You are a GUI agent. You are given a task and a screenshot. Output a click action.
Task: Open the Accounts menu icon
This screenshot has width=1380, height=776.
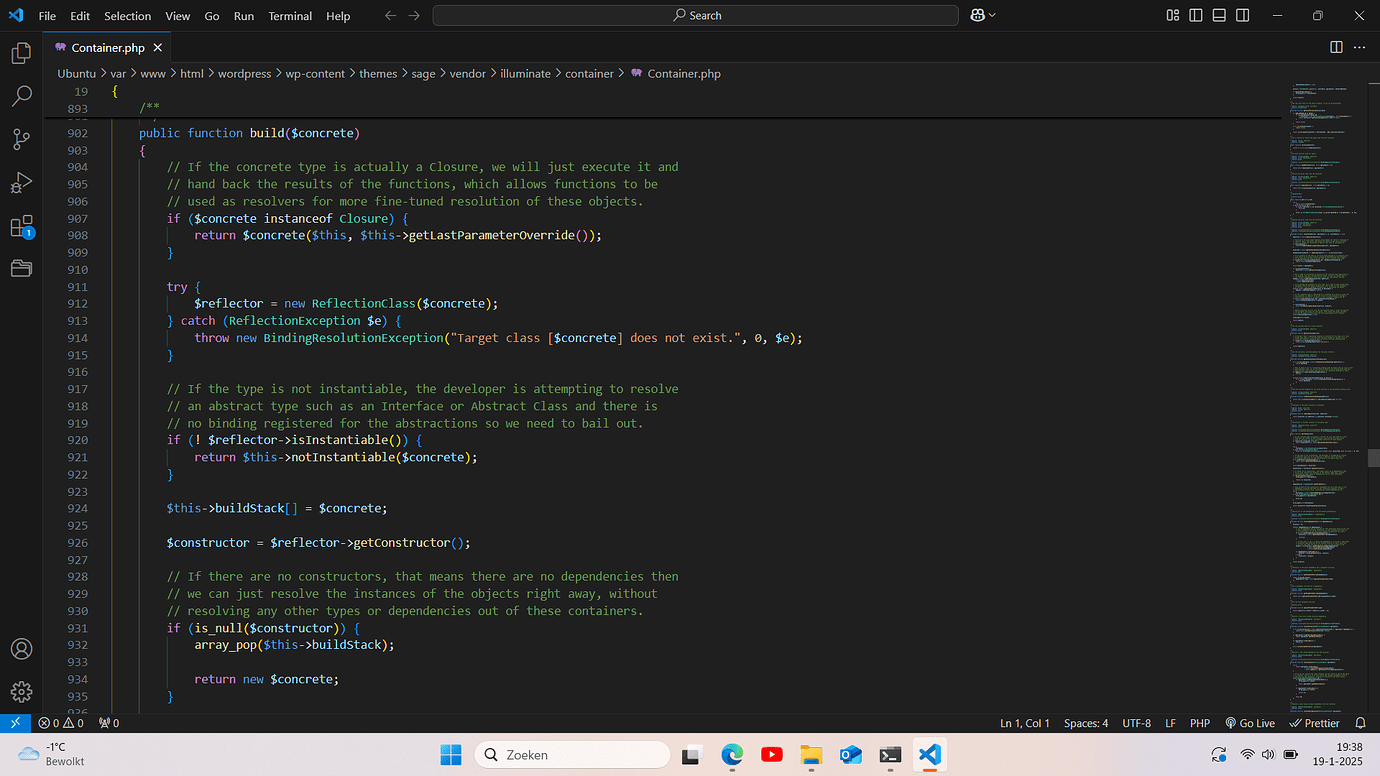(x=21, y=648)
